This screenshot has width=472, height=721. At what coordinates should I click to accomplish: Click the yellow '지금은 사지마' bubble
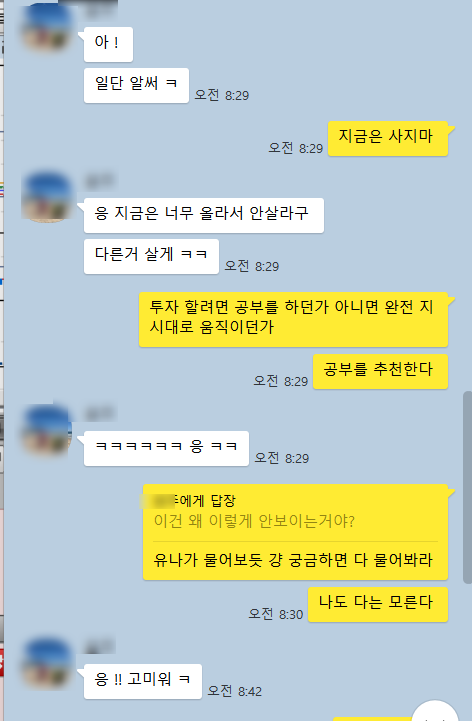pos(388,138)
